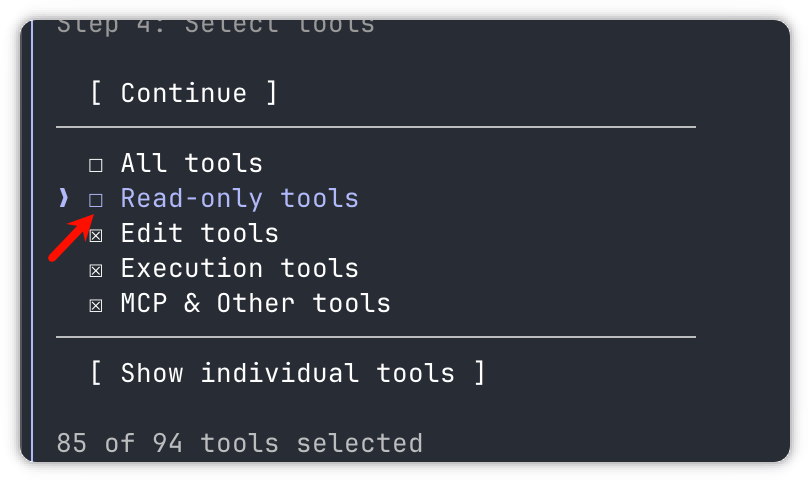Pick the "MCP & Other tools" label
The image size is (810, 482).
(x=256, y=303)
